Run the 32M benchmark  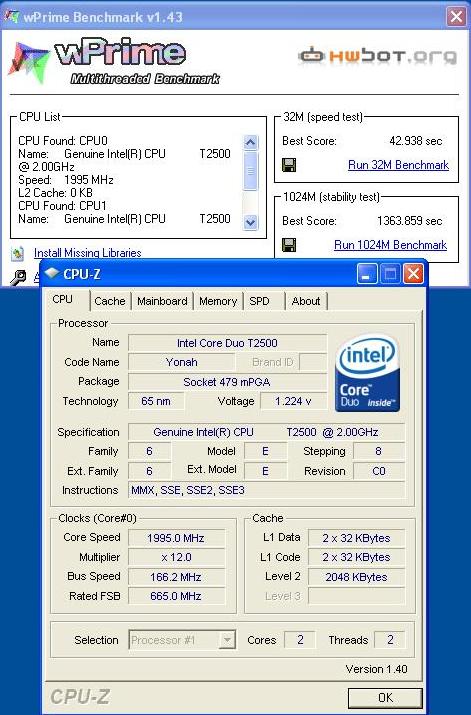tap(398, 165)
